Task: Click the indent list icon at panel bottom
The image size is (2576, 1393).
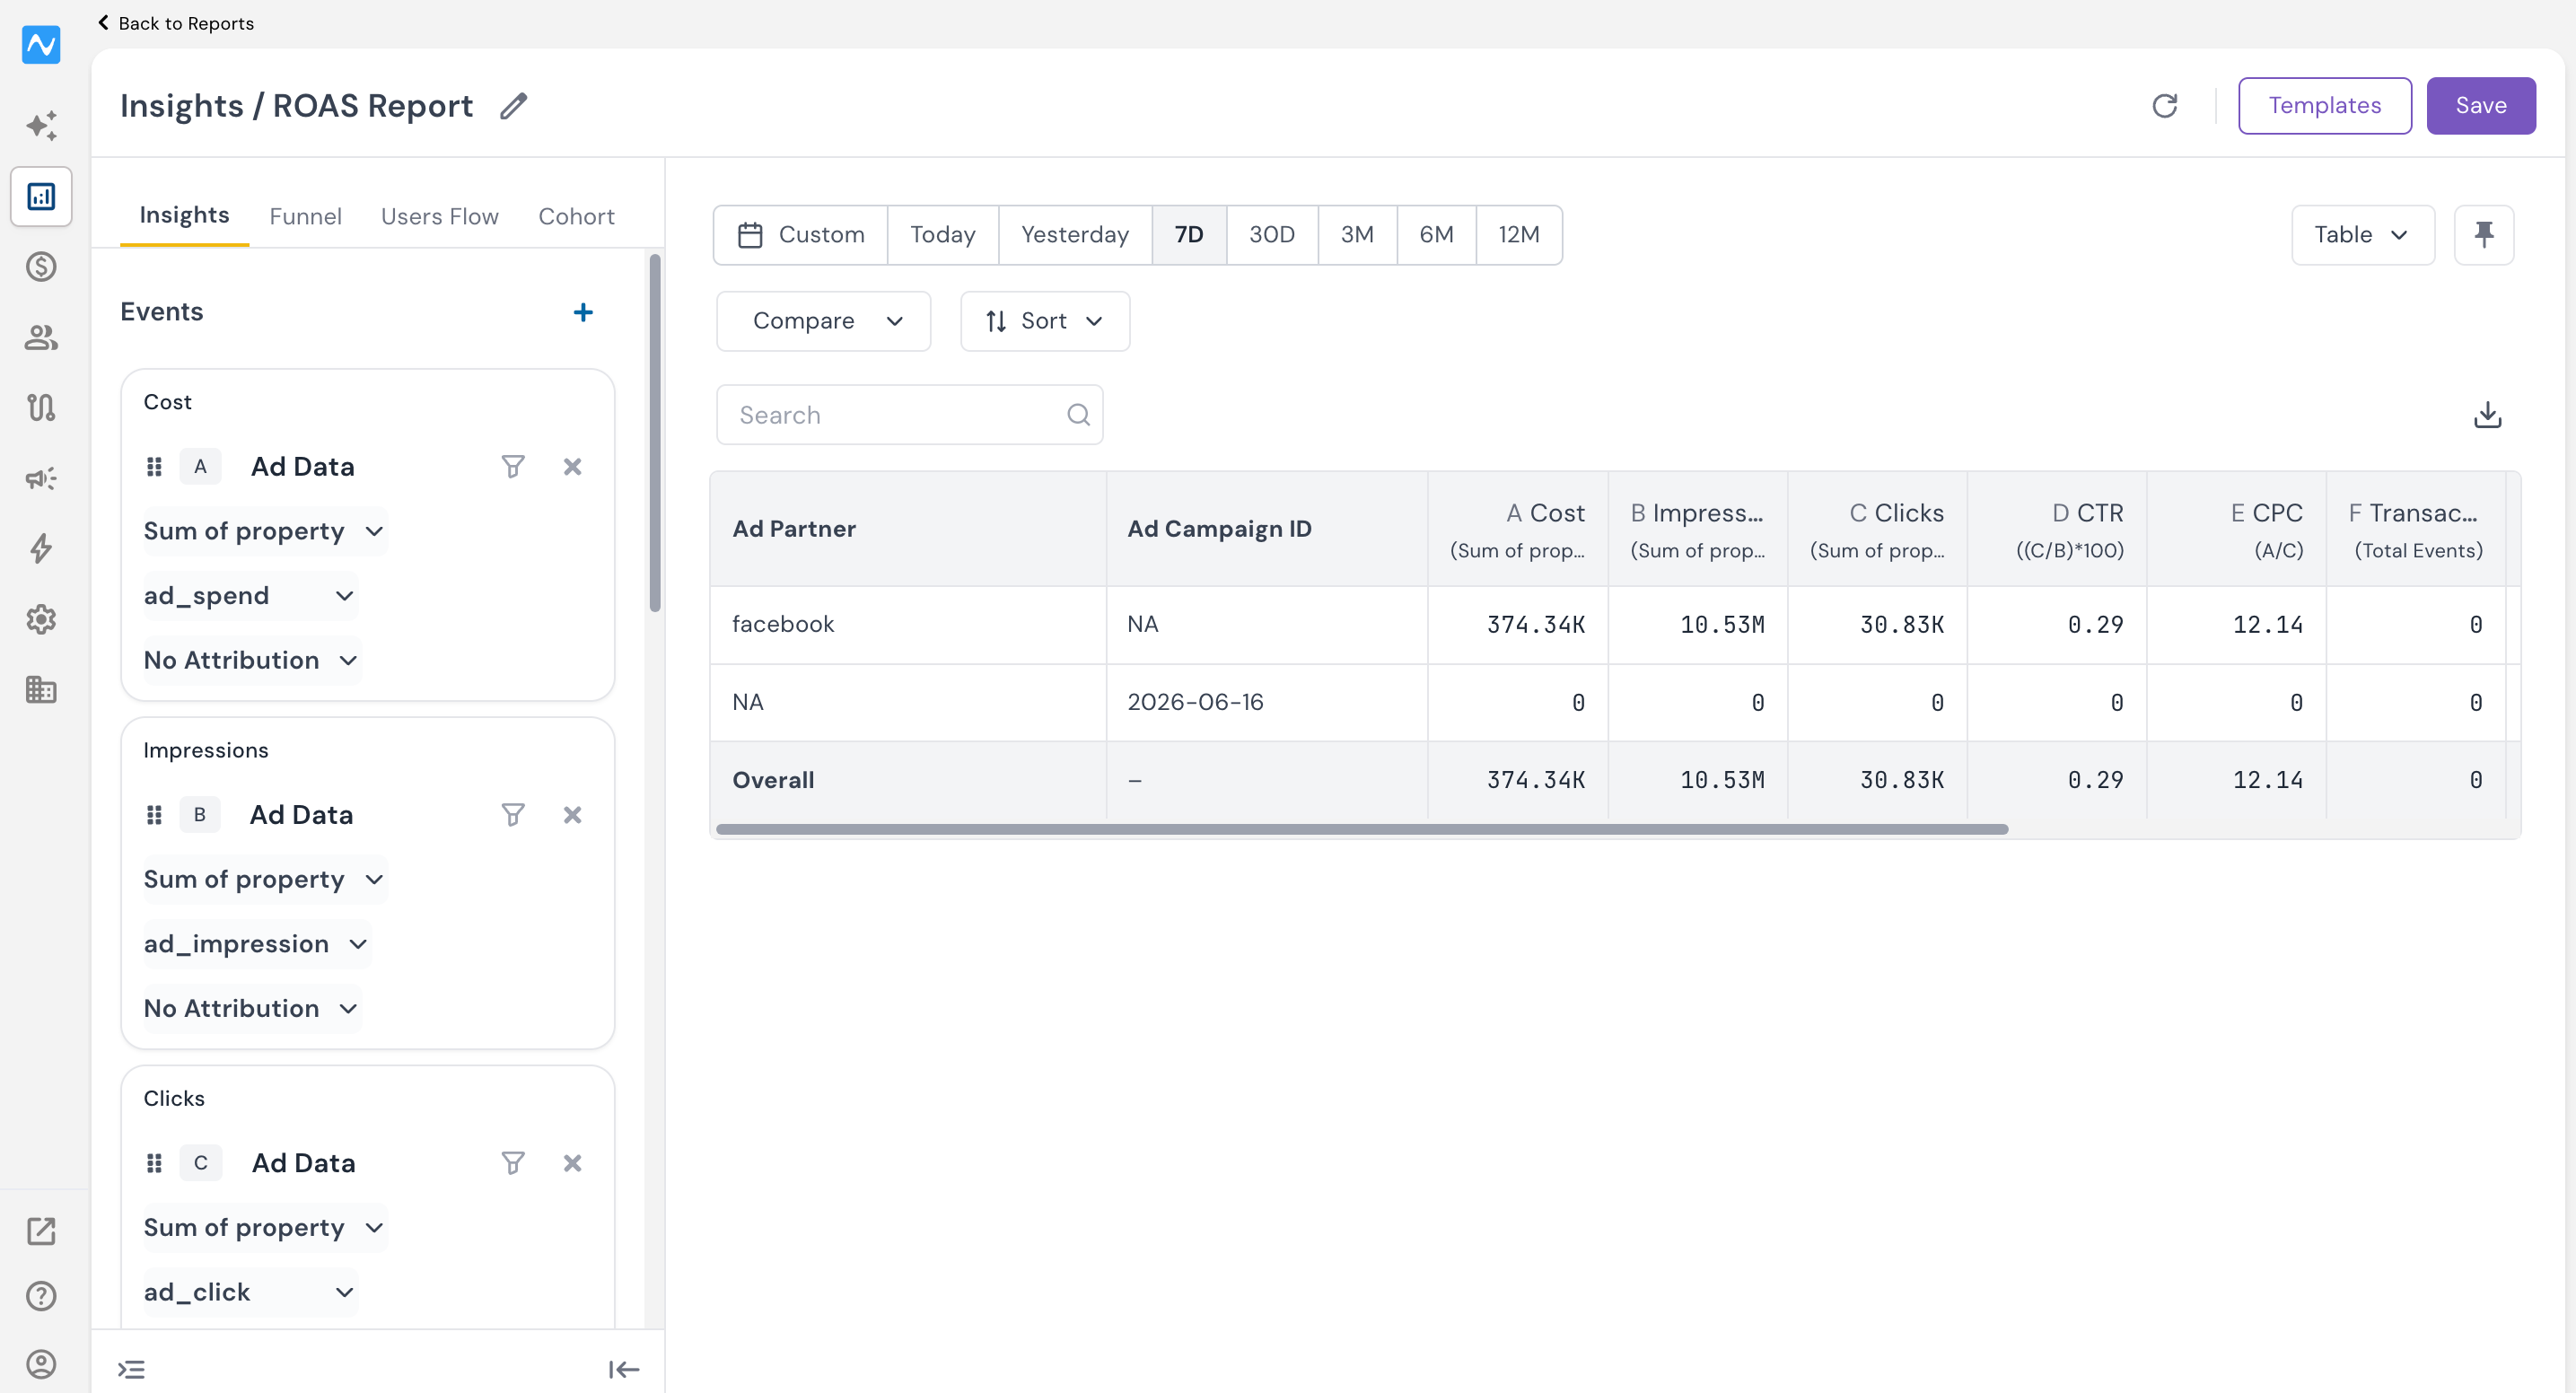Action: pos(132,1370)
